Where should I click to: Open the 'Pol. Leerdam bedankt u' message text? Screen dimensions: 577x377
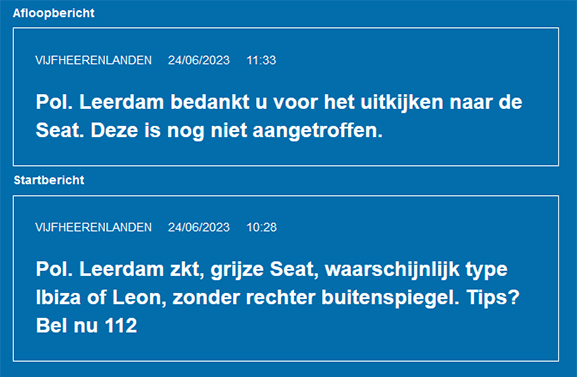coord(279,116)
